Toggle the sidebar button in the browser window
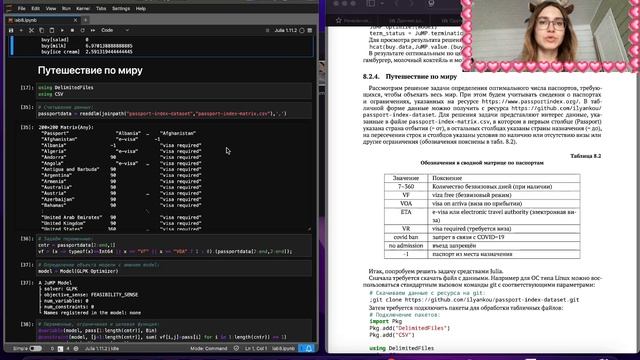Viewport: 640px width, 360px height. click(x=371, y=3)
